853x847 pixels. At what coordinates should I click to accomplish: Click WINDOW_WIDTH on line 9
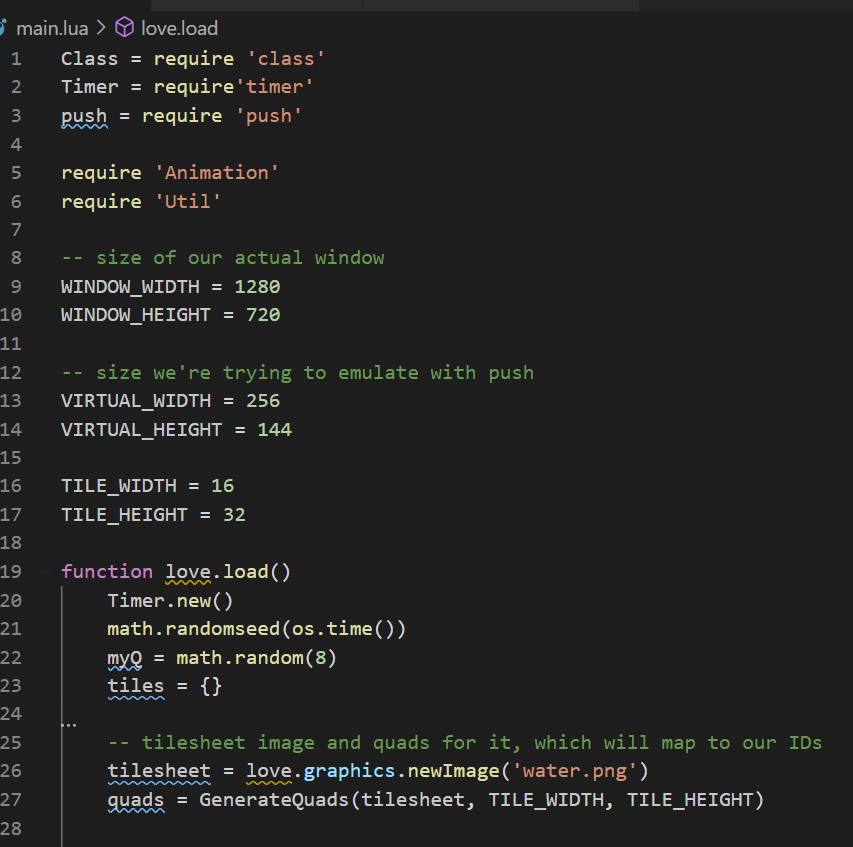(130, 287)
